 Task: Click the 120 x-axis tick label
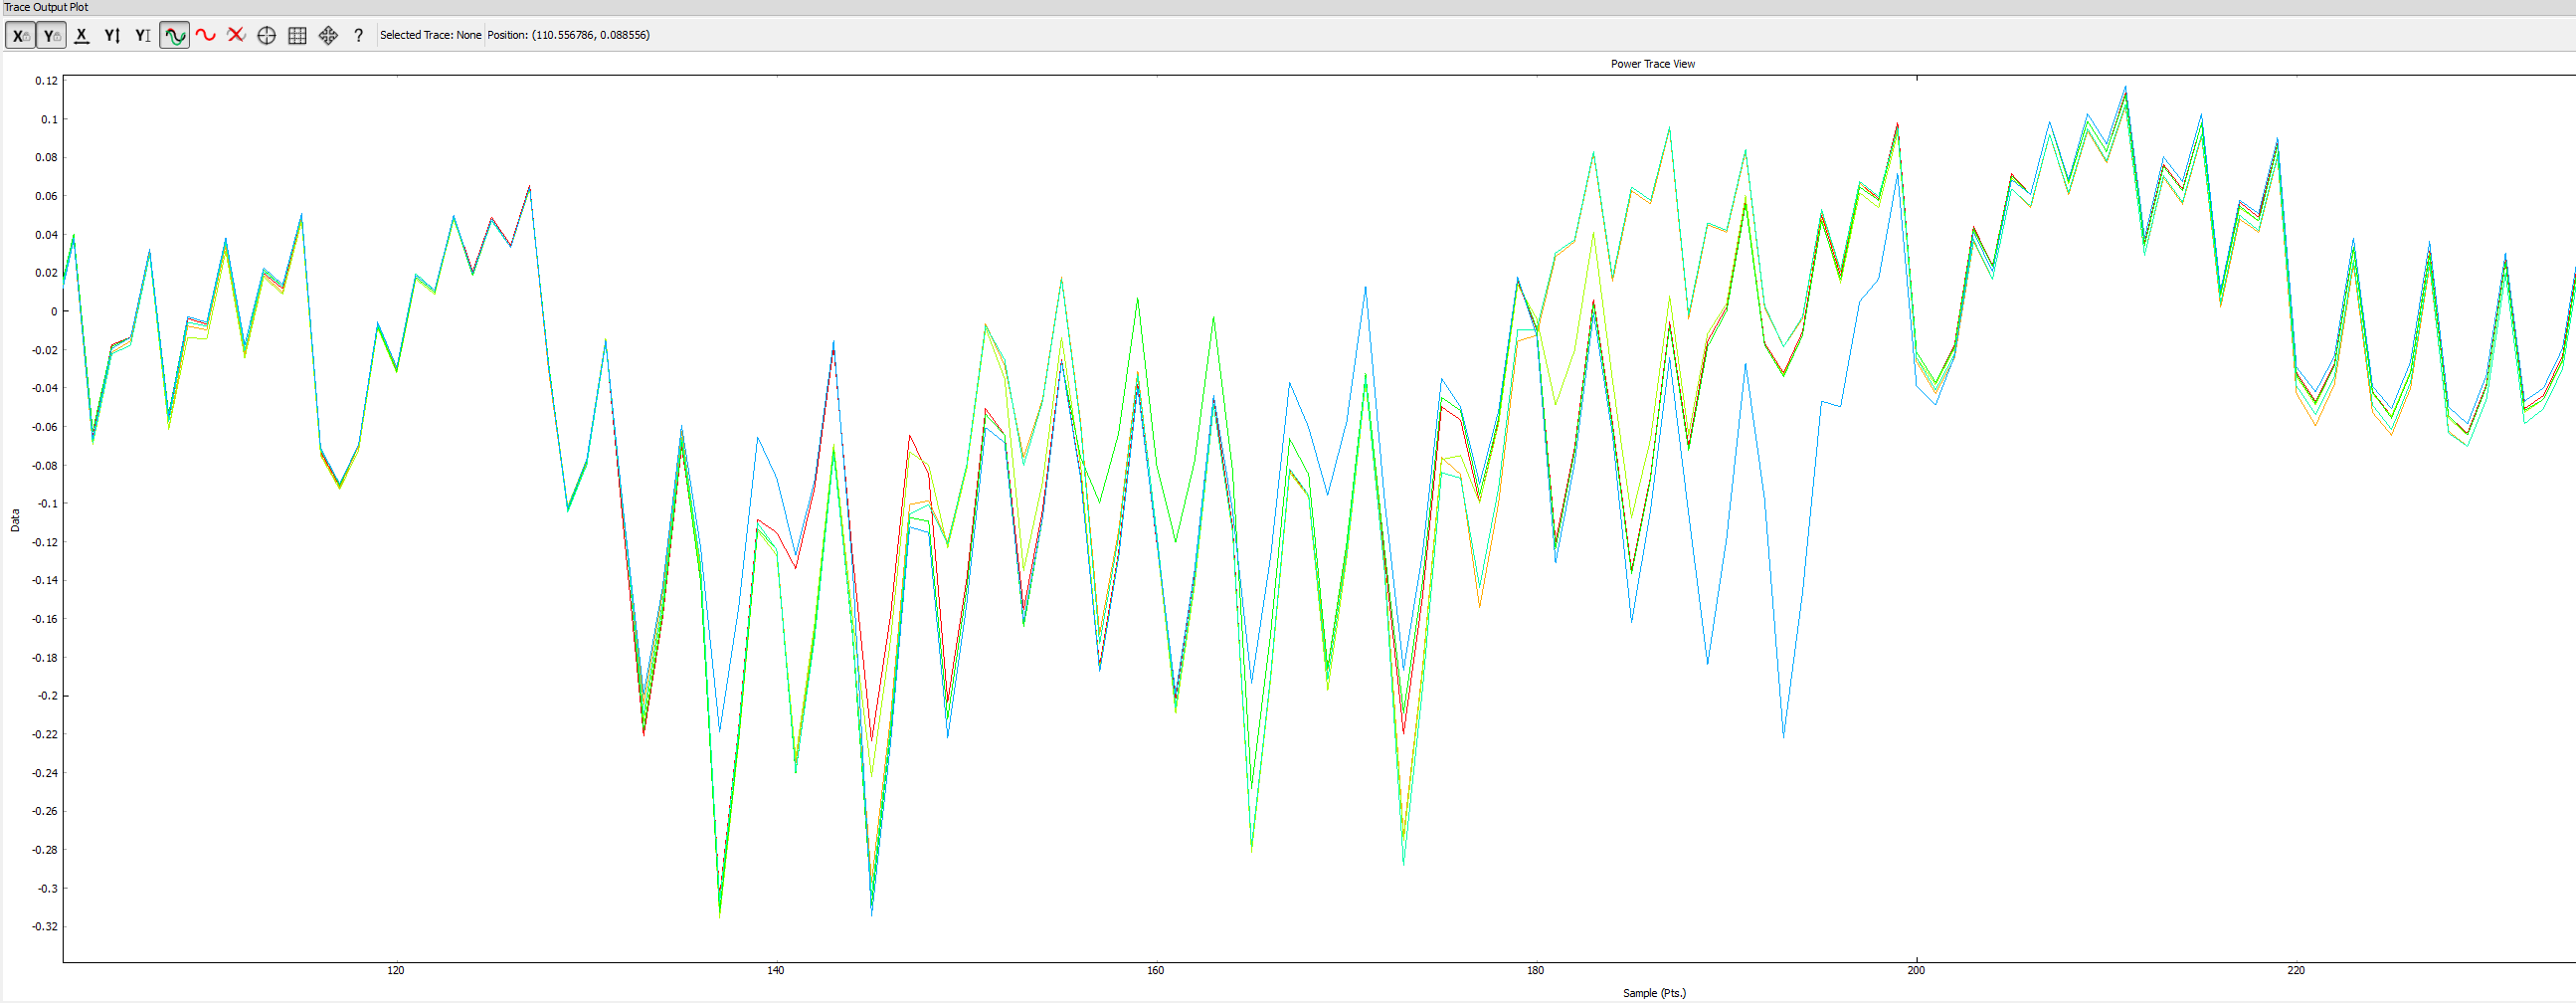point(396,970)
